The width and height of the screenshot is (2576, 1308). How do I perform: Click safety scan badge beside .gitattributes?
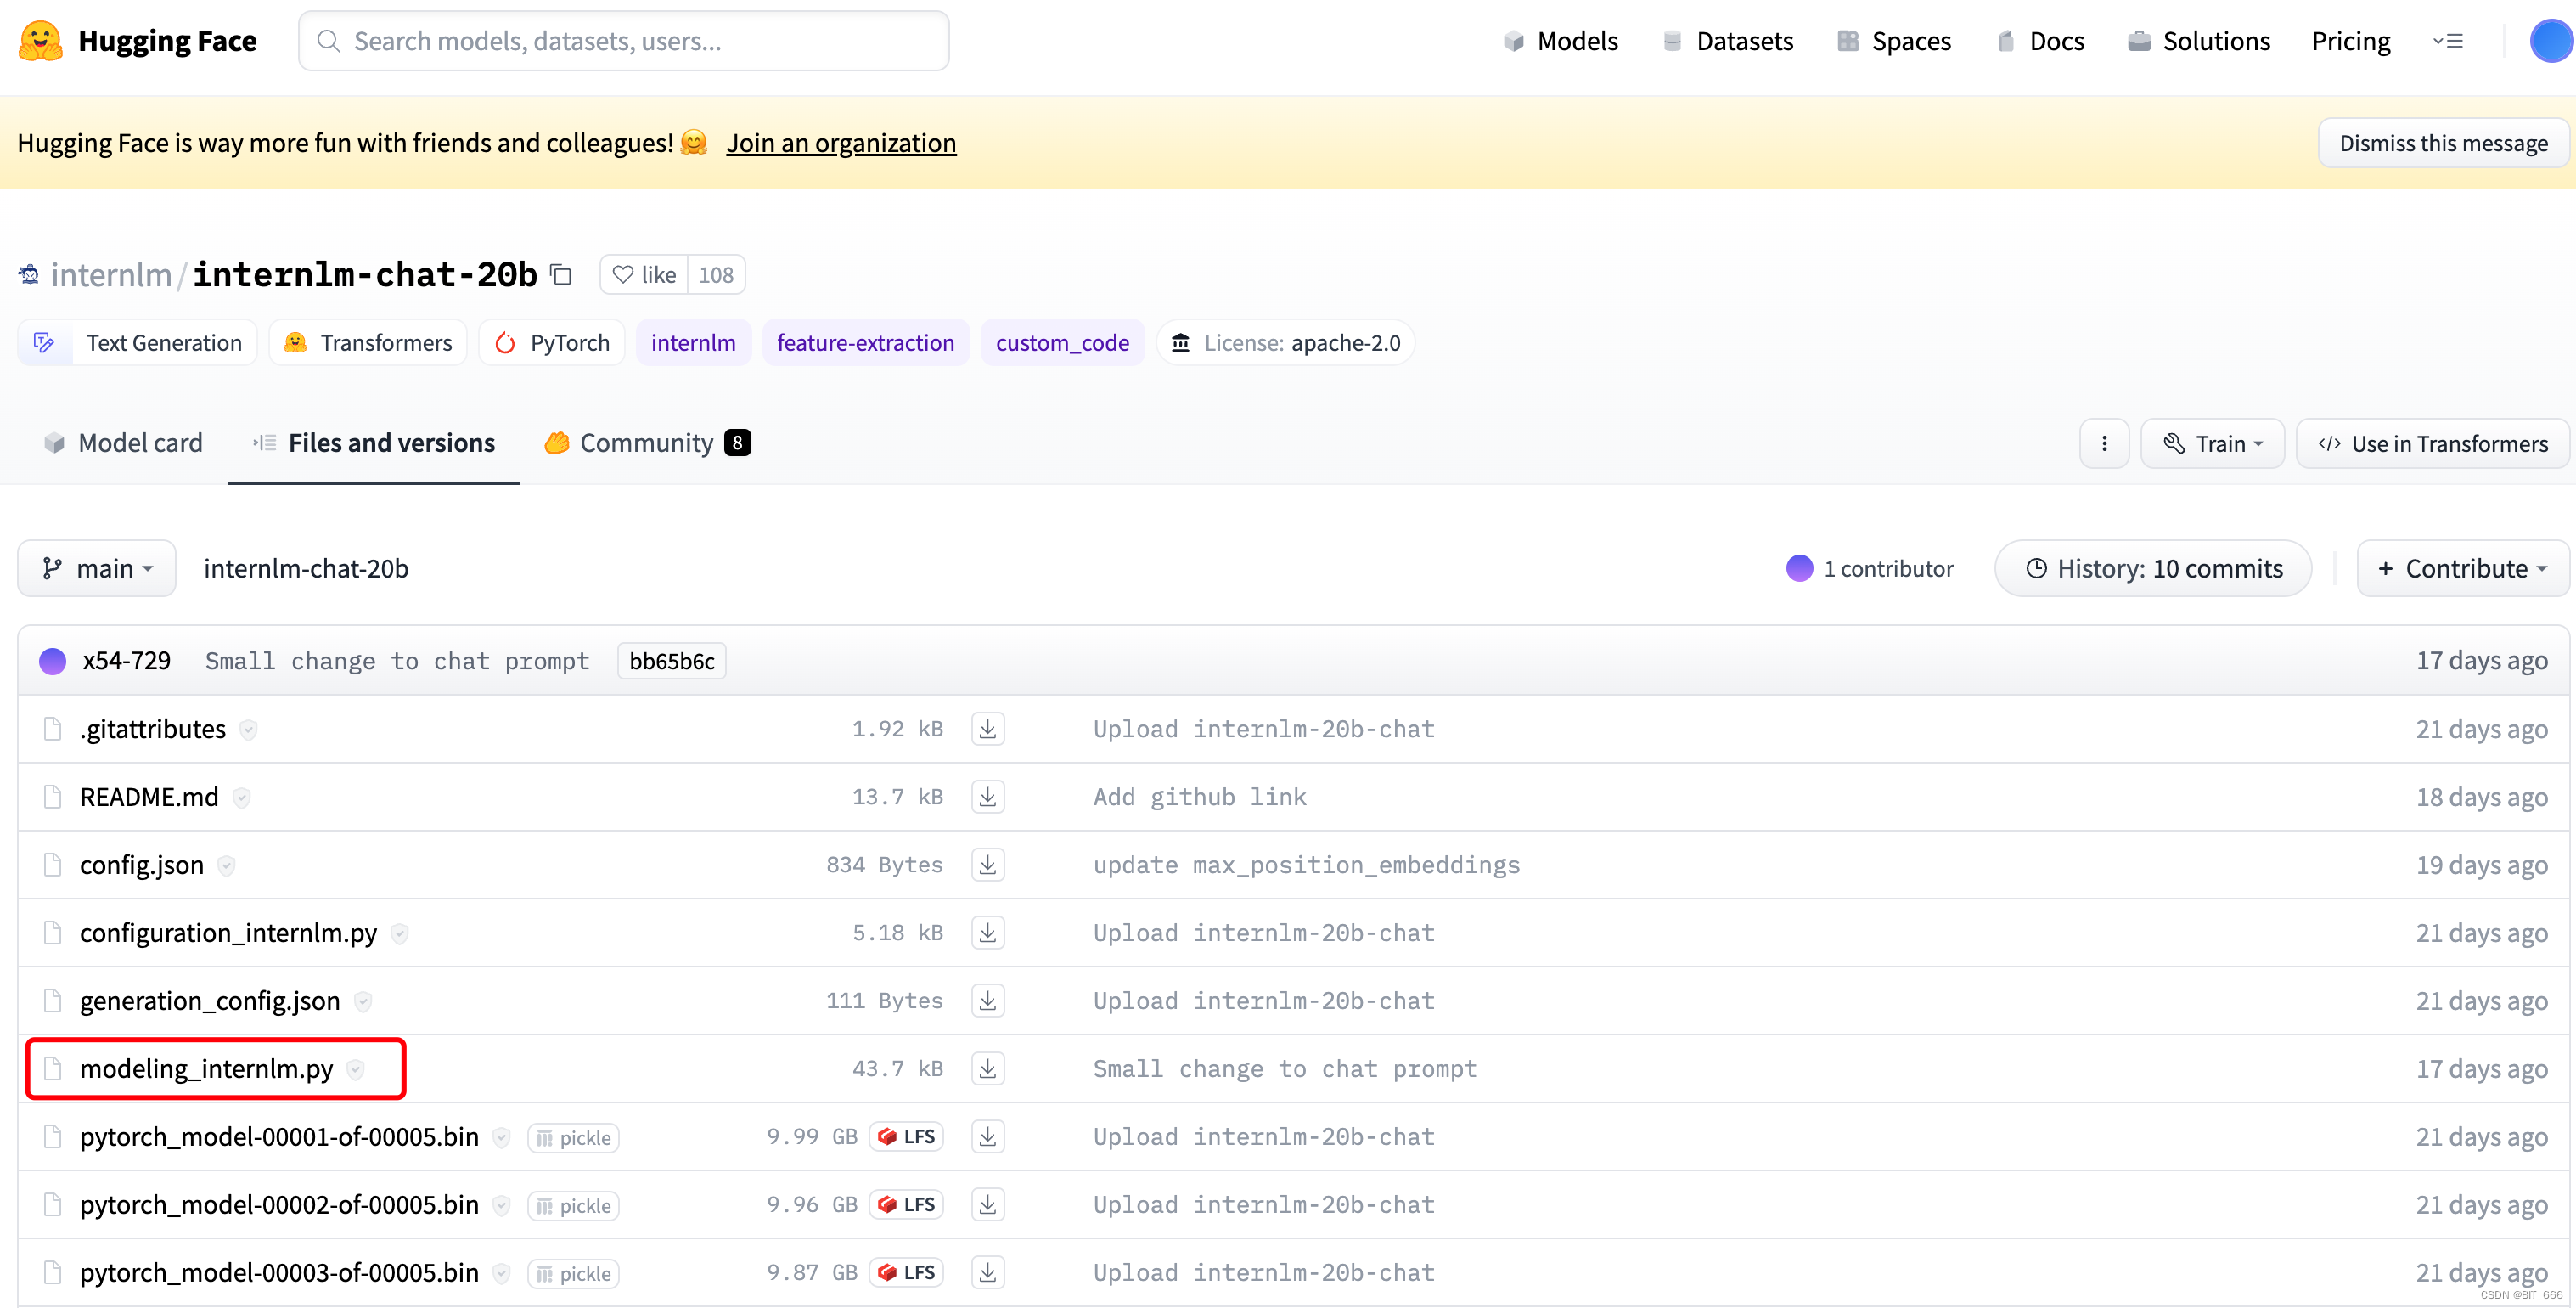pyautogui.click(x=249, y=730)
